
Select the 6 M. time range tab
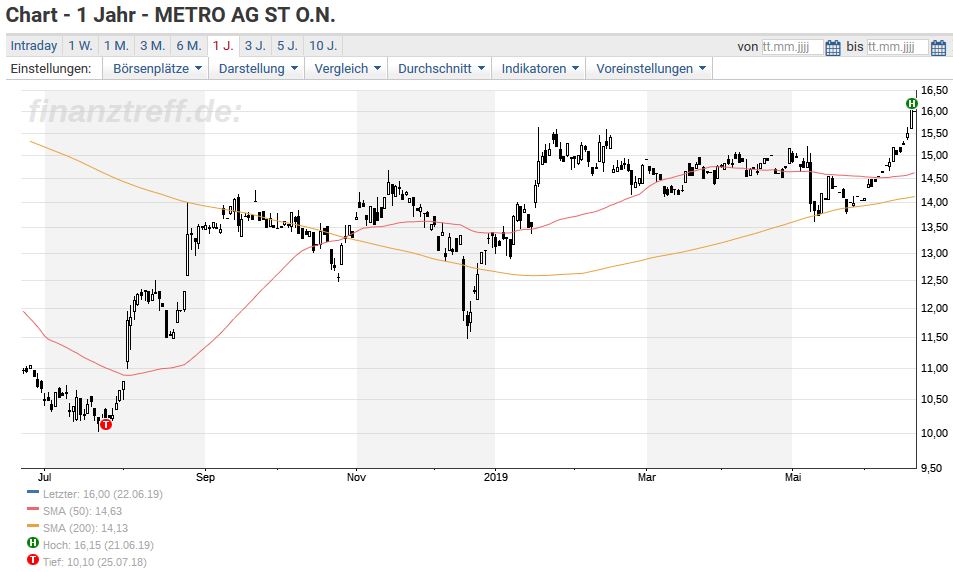tap(189, 46)
